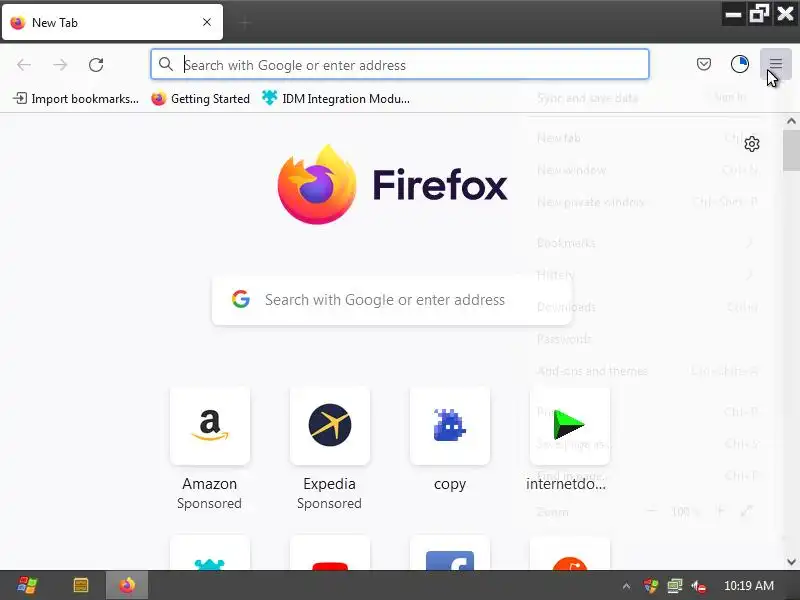800x600 pixels.
Task: Expand the Bookmarks submenu
Action: click(x=647, y=243)
